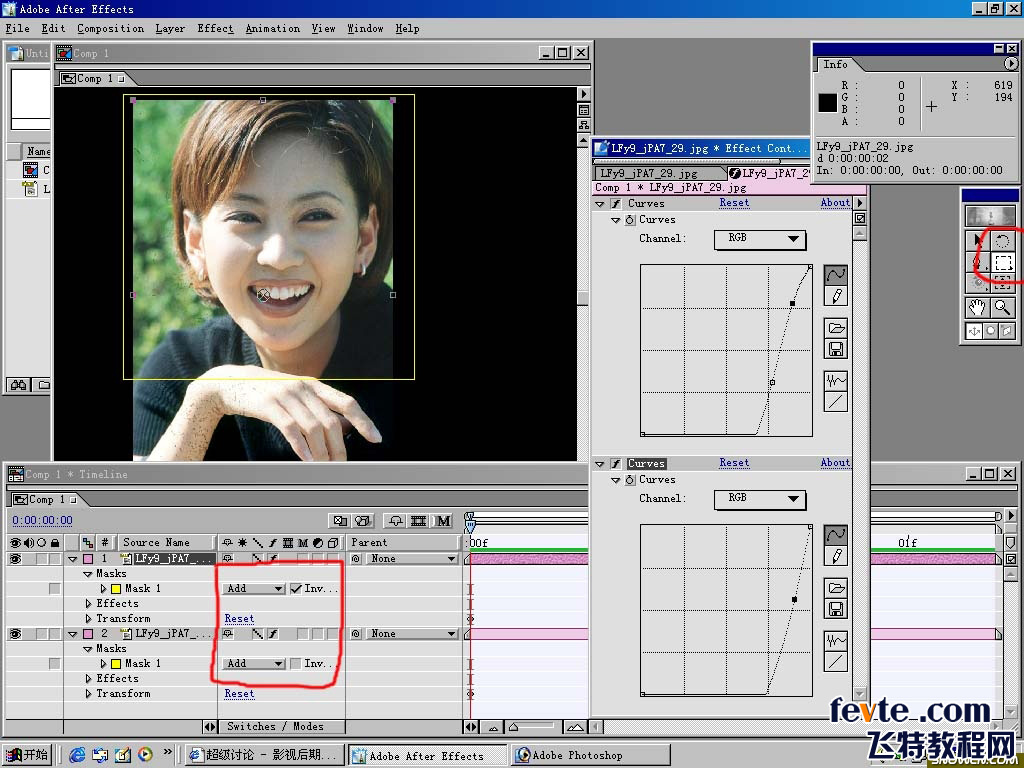Open the Layer menu

(170, 29)
